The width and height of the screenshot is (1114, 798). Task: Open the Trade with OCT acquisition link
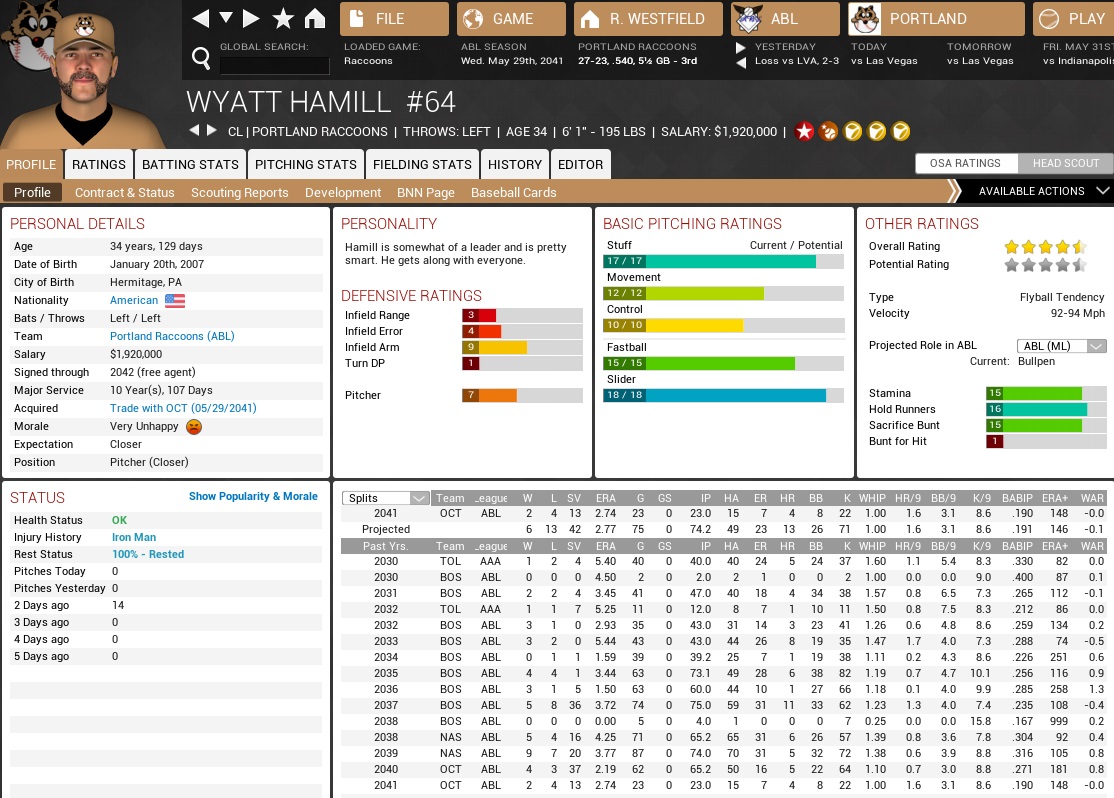click(183, 408)
